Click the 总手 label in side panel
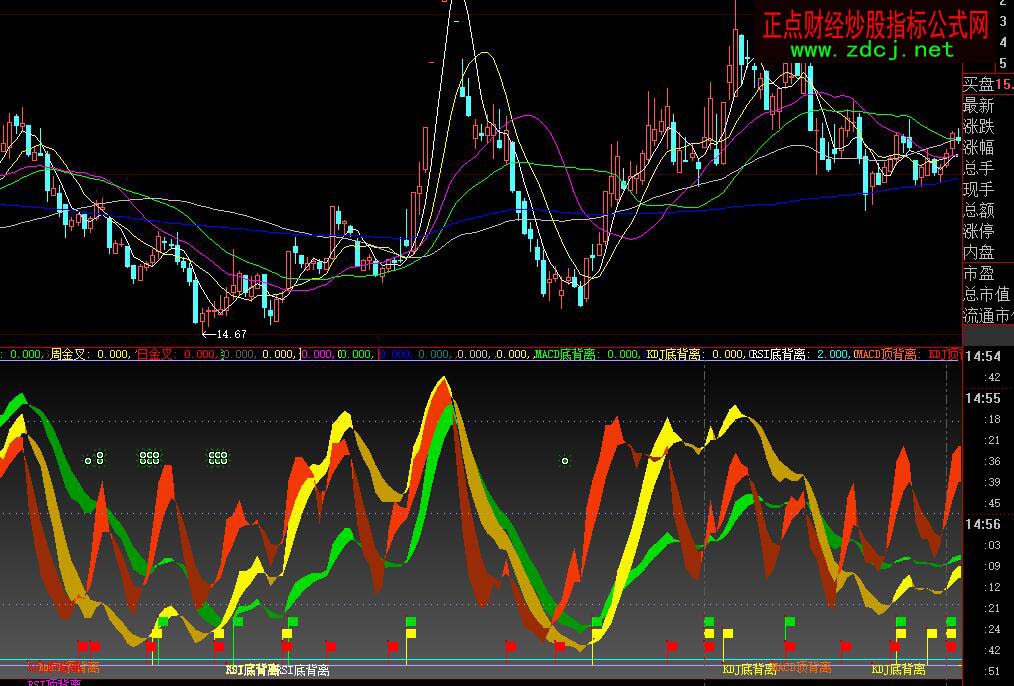This screenshot has width=1014, height=686. tap(978, 168)
